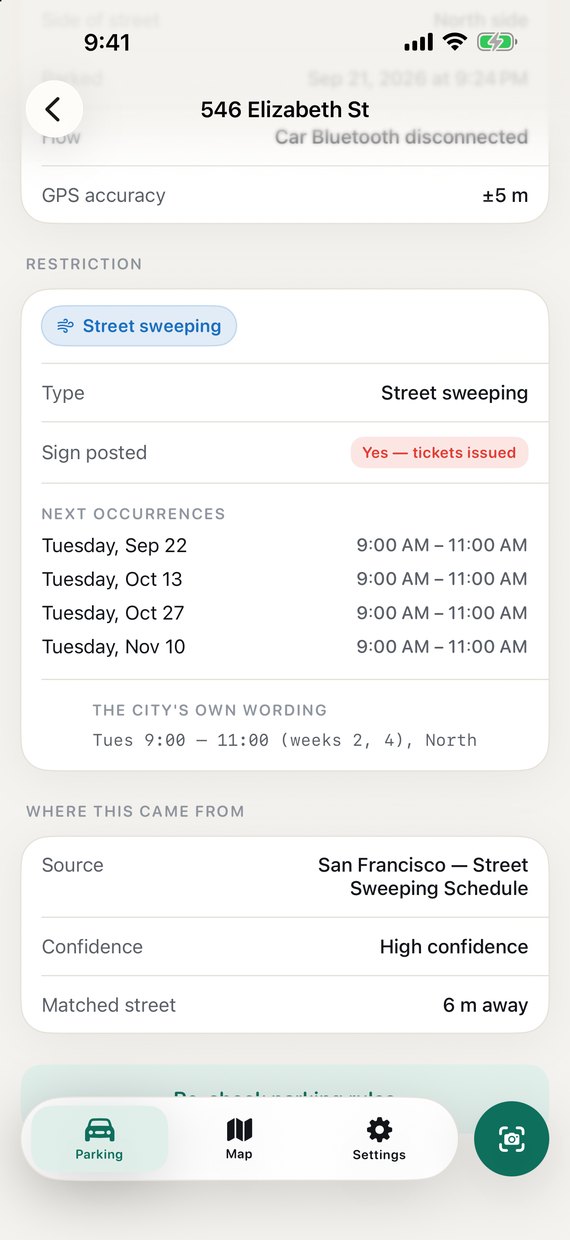Select the Tuesday, Nov 10 occurrence
This screenshot has height=1240, width=570.
click(285, 647)
